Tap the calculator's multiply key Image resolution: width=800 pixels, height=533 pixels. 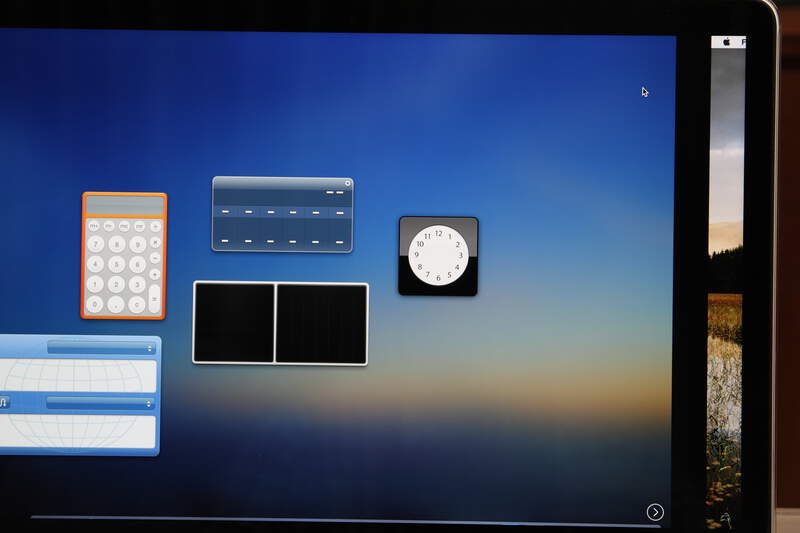point(154,243)
